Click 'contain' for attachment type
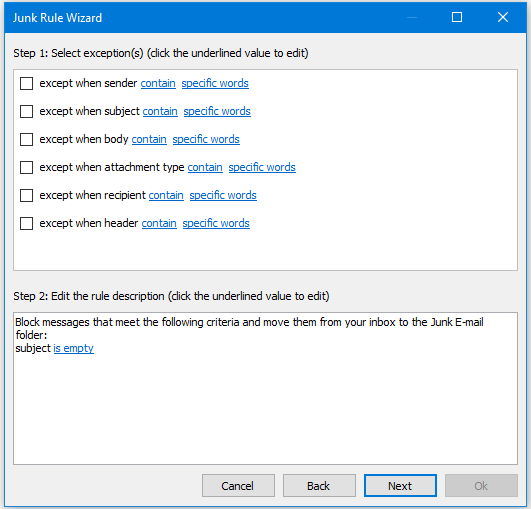The image size is (531, 509). click(x=205, y=167)
